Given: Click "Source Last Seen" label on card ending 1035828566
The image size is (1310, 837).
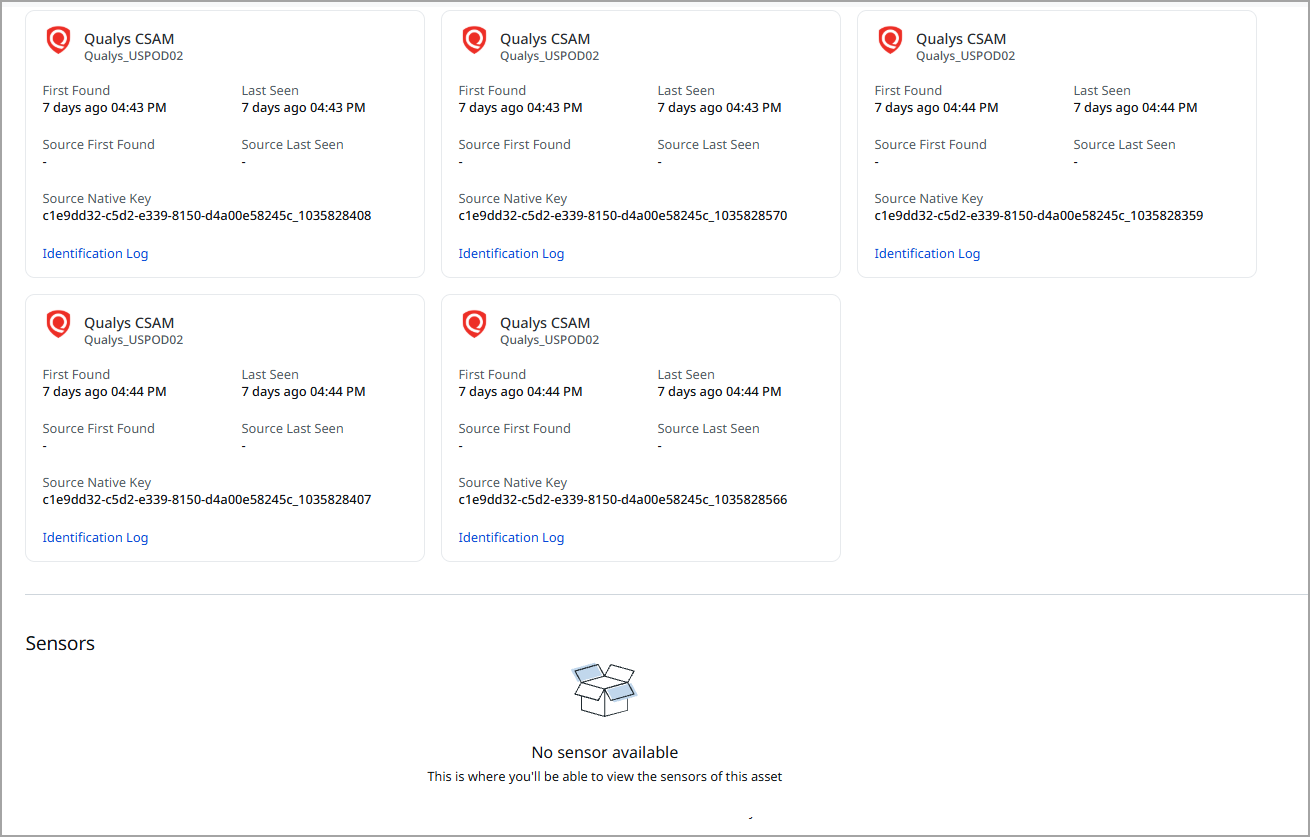Looking at the screenshot, I should pos(709,429).
